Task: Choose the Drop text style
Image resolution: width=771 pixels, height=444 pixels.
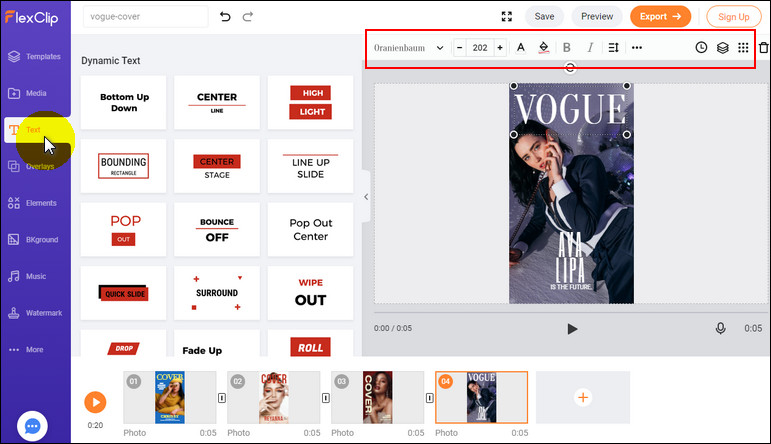Action: (x=123, y=344)
